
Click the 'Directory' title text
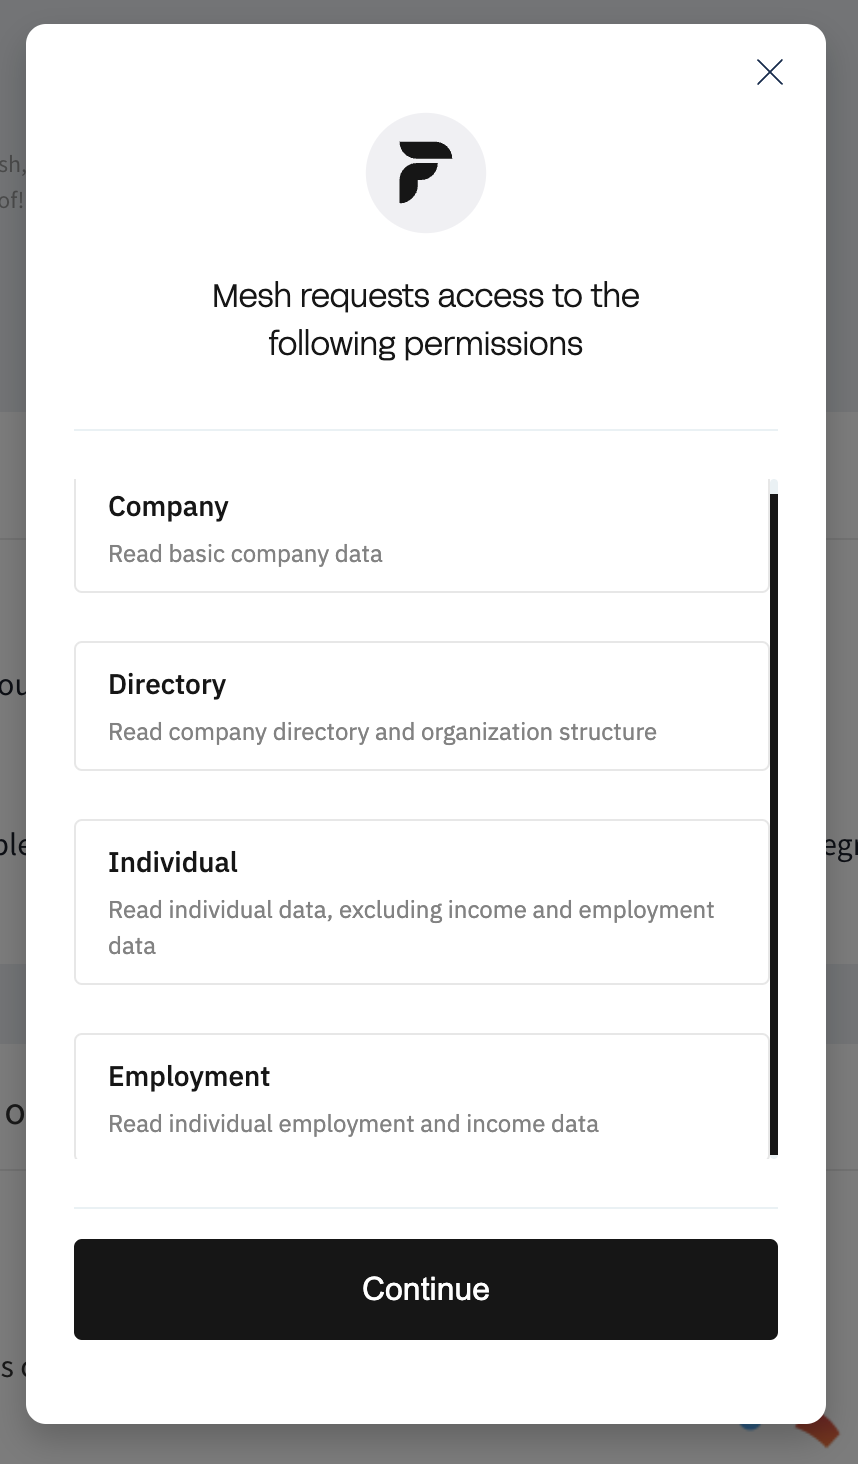[x=167, y=685]
